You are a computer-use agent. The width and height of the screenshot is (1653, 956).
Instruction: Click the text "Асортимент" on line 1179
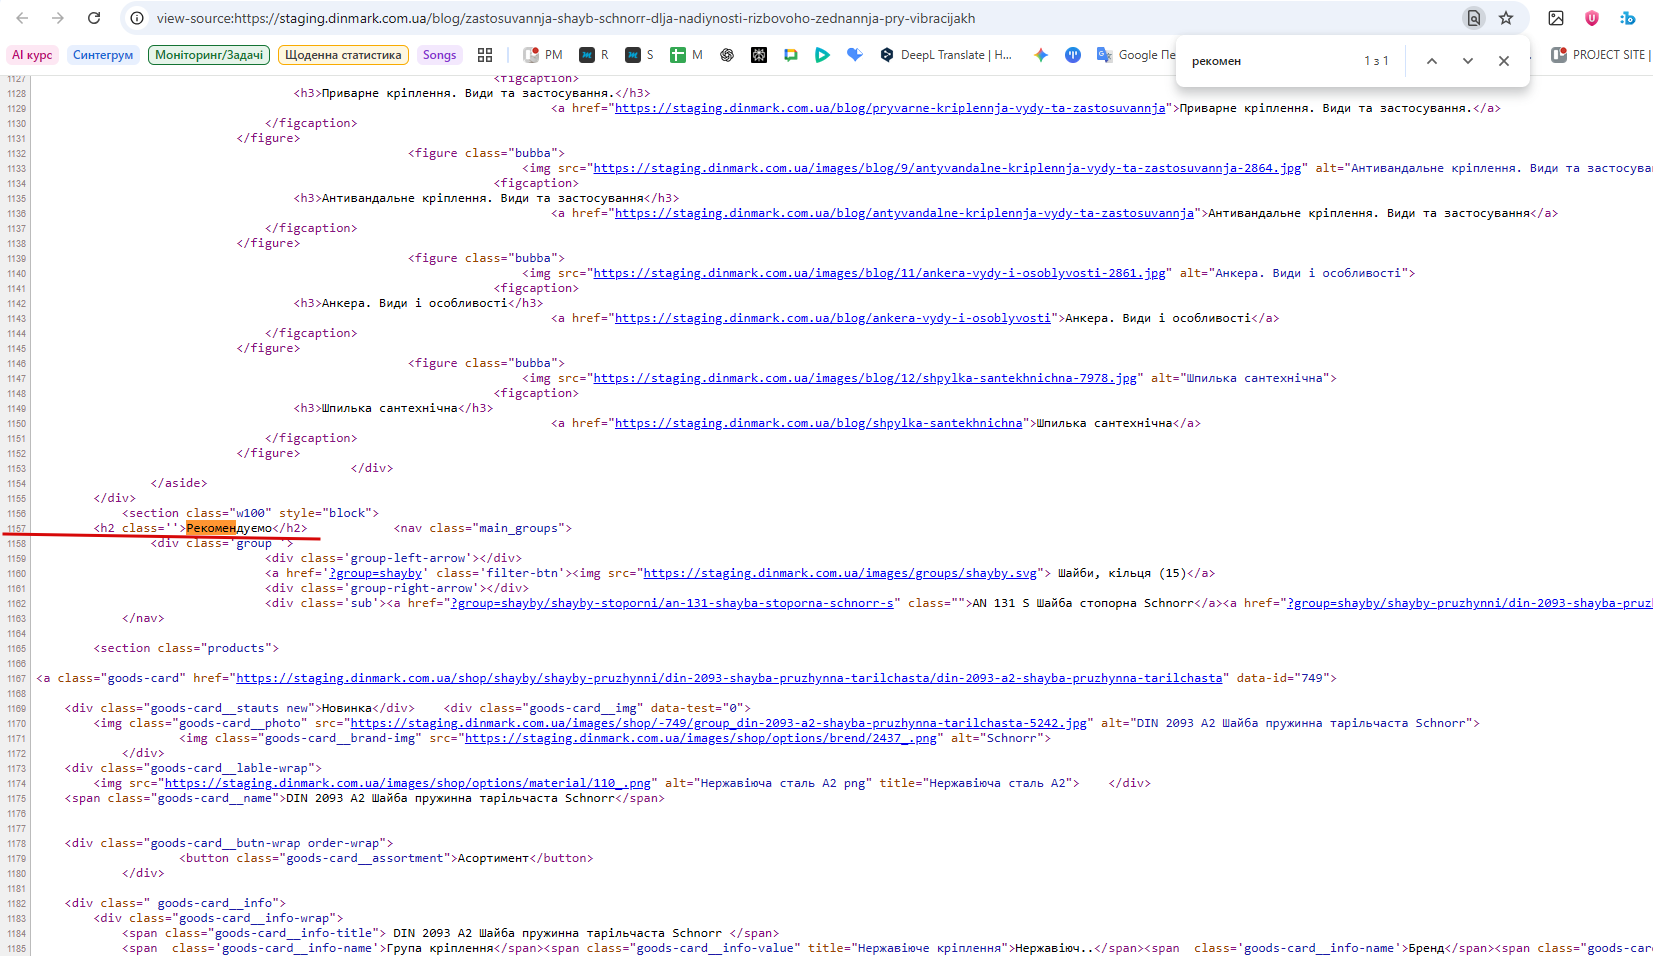click(x=493, y=858)
